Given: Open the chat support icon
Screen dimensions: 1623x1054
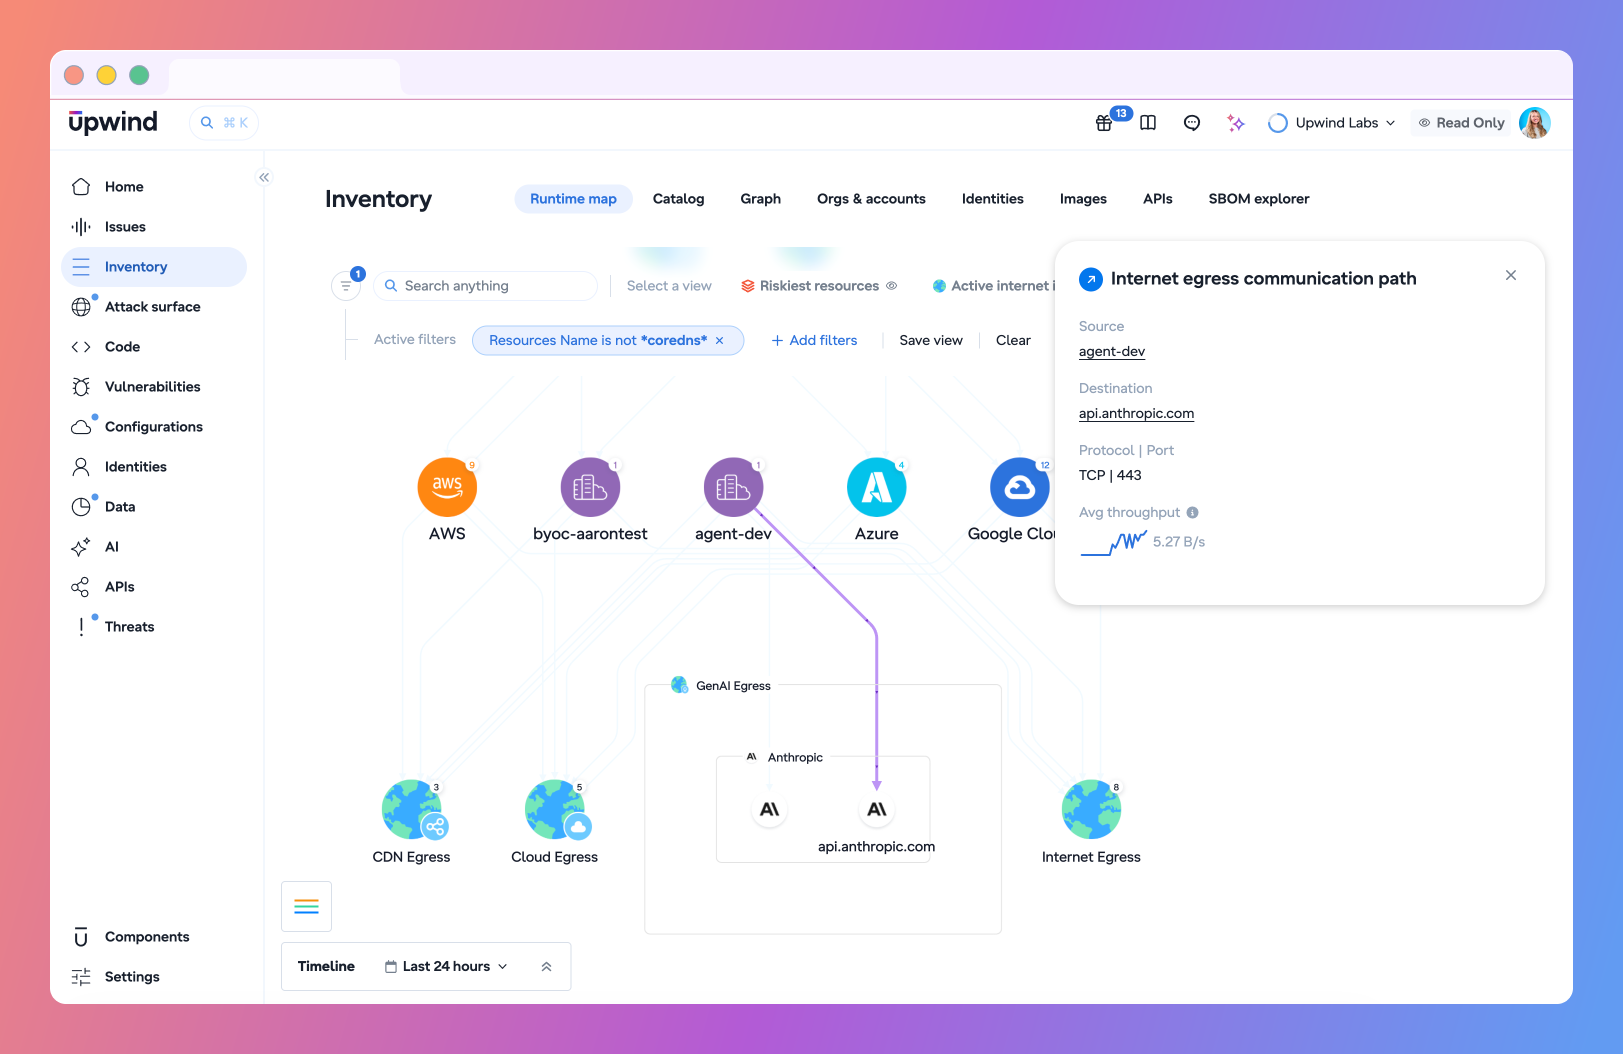Looking at the screenshot, I should (x=1192, y=123).
